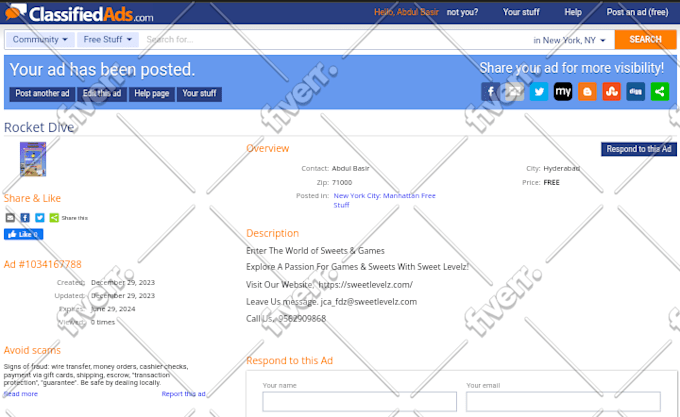Open the Community category dropdown
The height and width of the screenshot is (417, 680).
[x=40, y=39]
